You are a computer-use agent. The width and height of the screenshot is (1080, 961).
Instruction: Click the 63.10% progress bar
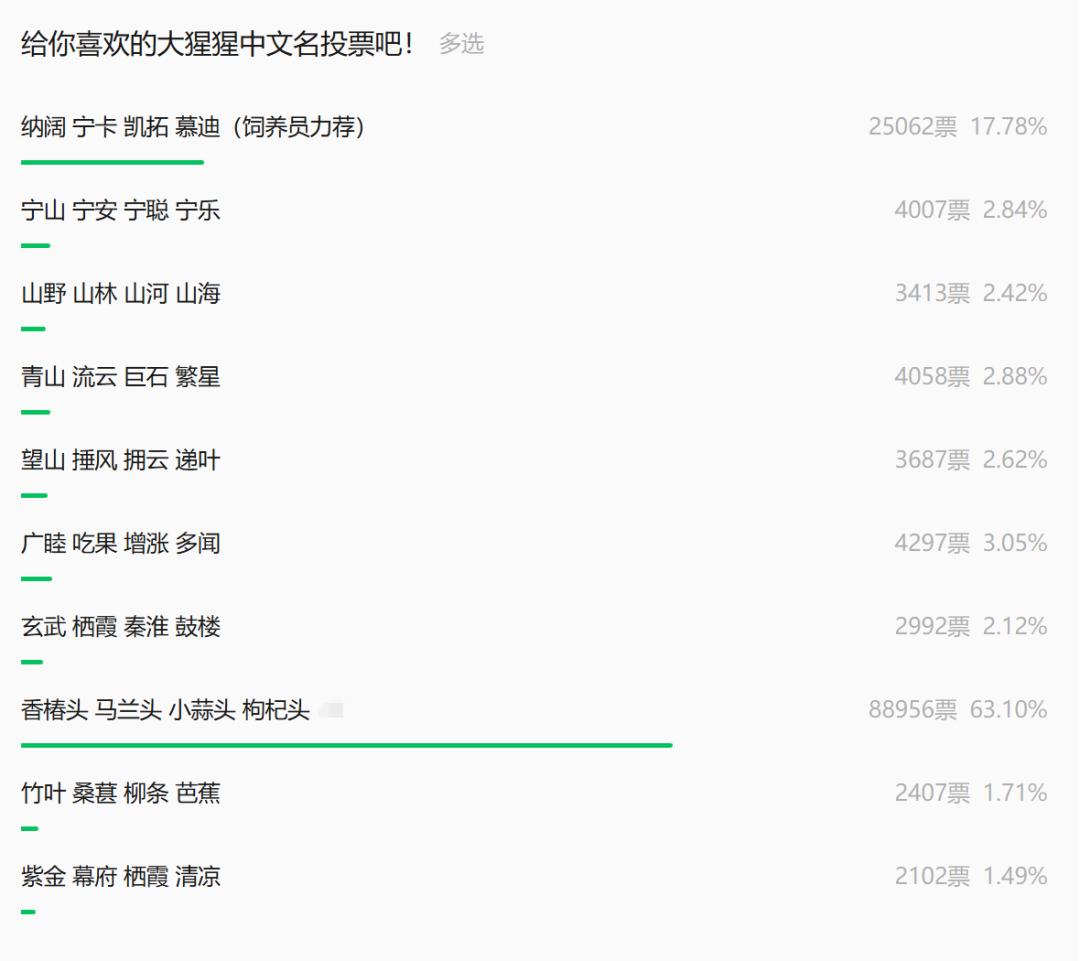pos(346,745)
